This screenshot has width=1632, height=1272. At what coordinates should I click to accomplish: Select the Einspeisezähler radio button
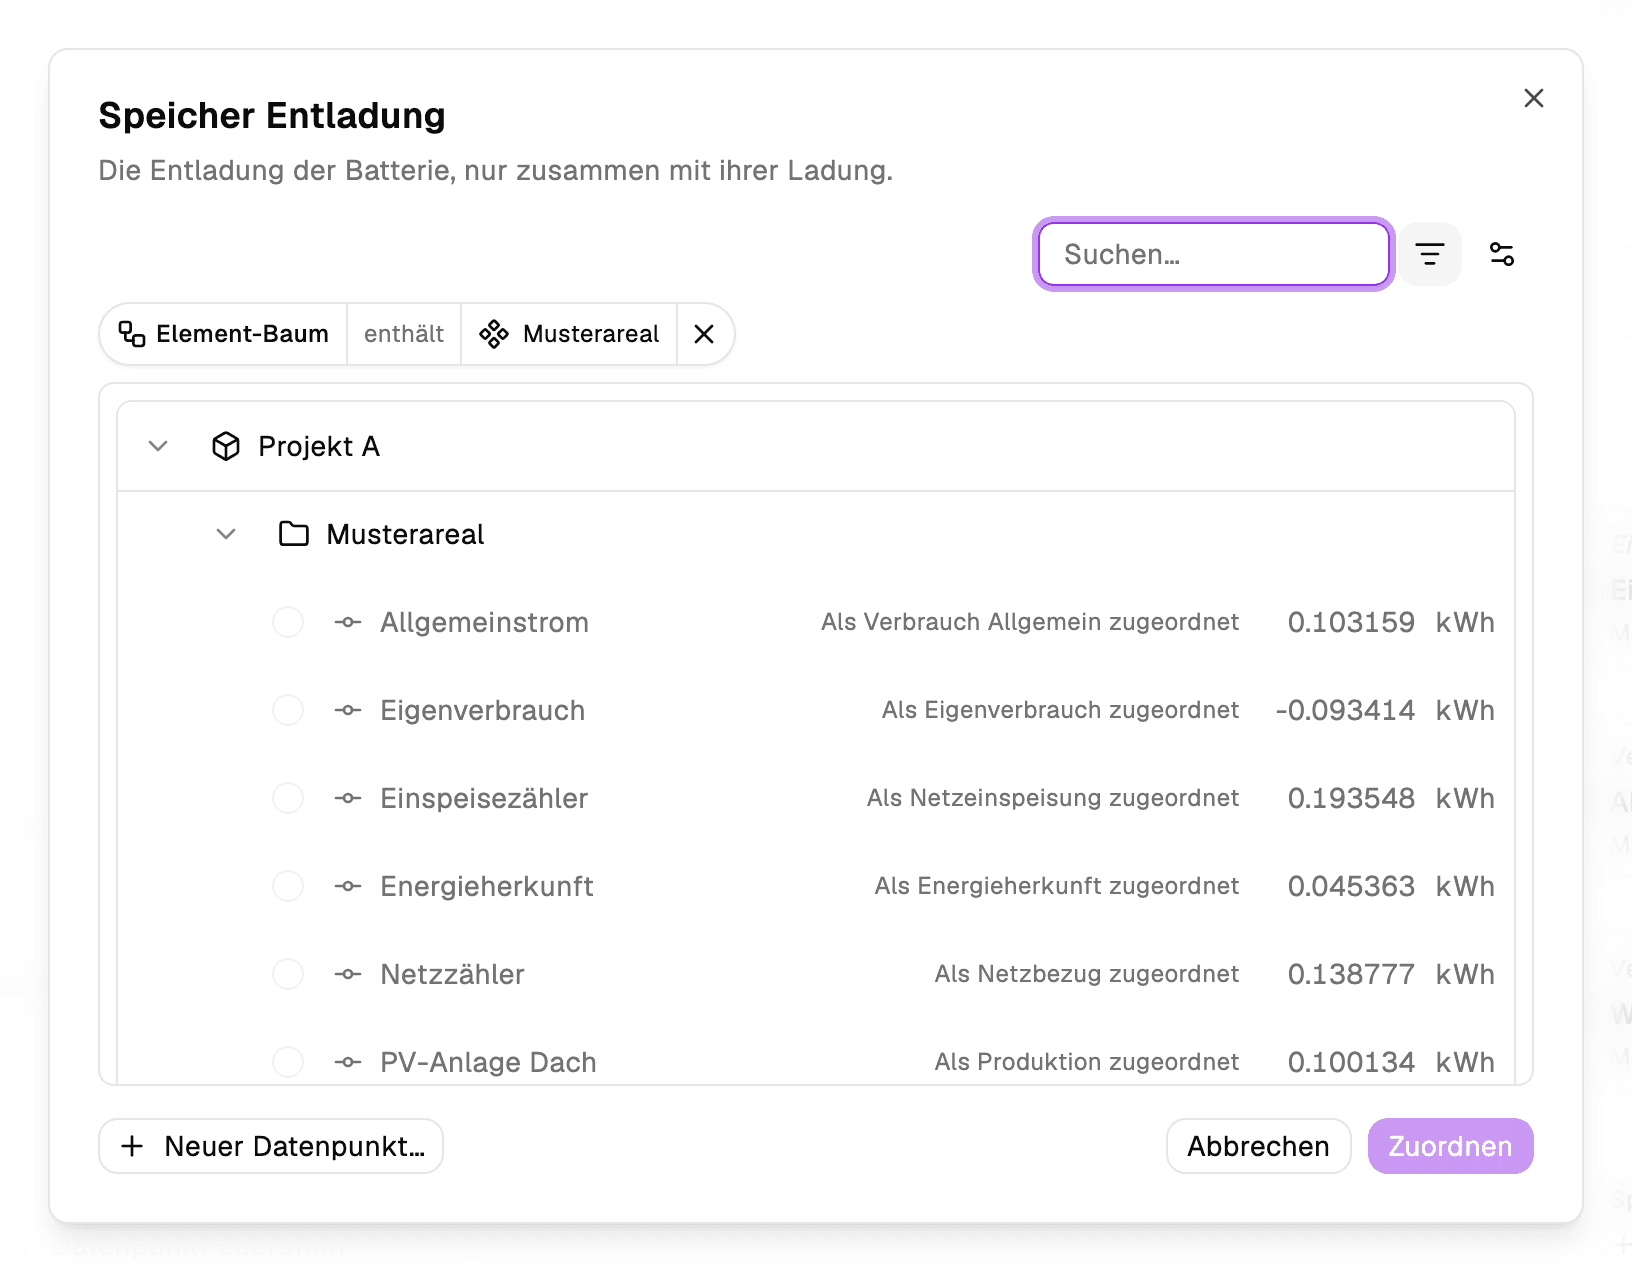(x=288, y=798)
